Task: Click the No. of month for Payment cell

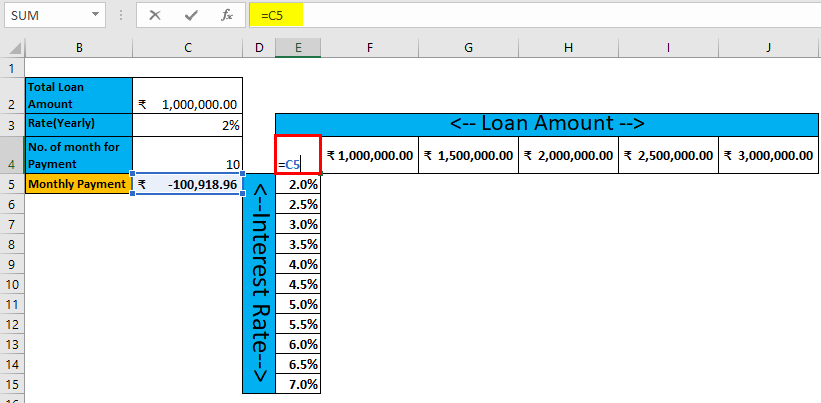Action: 79,155
